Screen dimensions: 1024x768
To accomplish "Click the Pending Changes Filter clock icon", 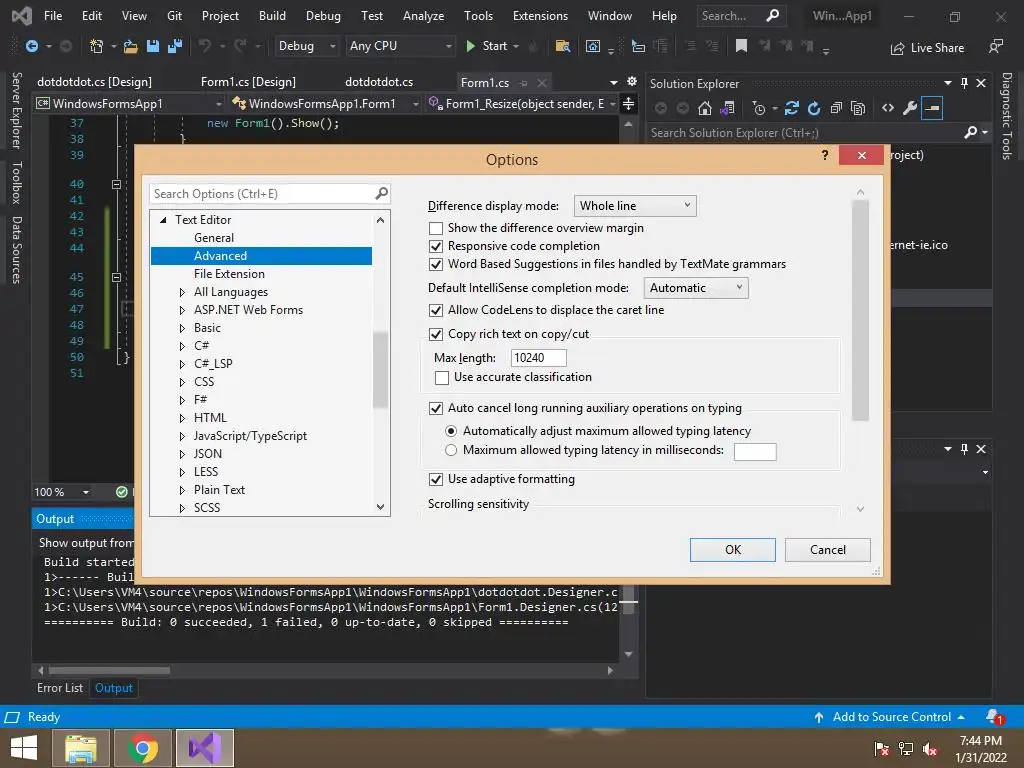I will 759,108.
